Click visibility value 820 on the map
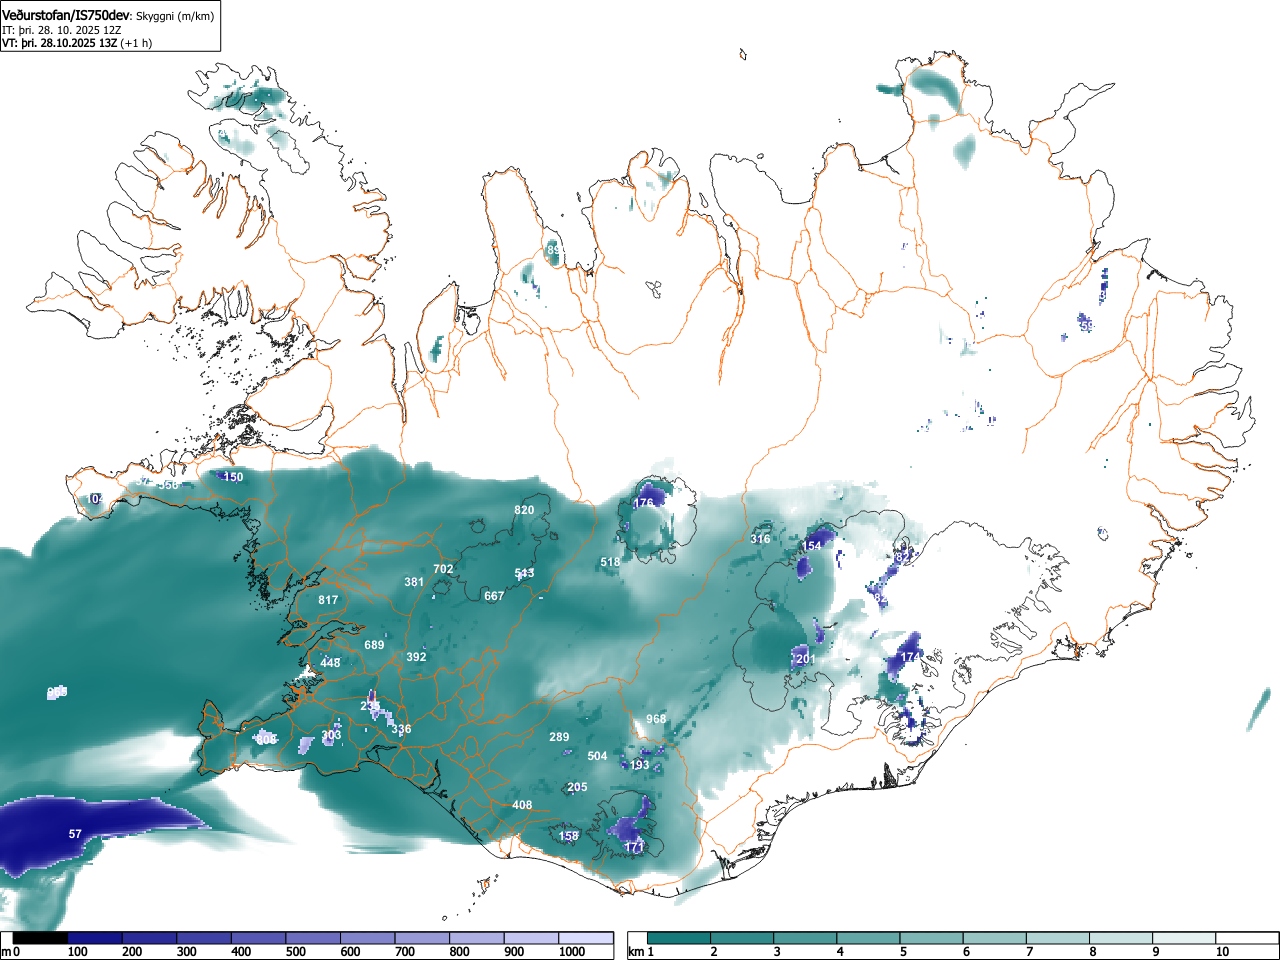 (x=524, y=510)
